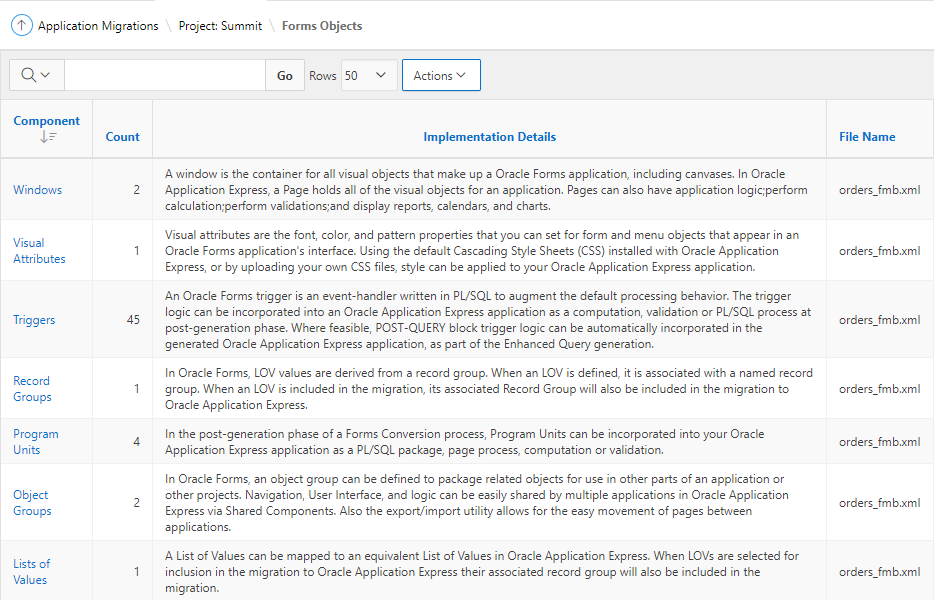
Task: Click the File Name column header
Action: tap(867, 136)
